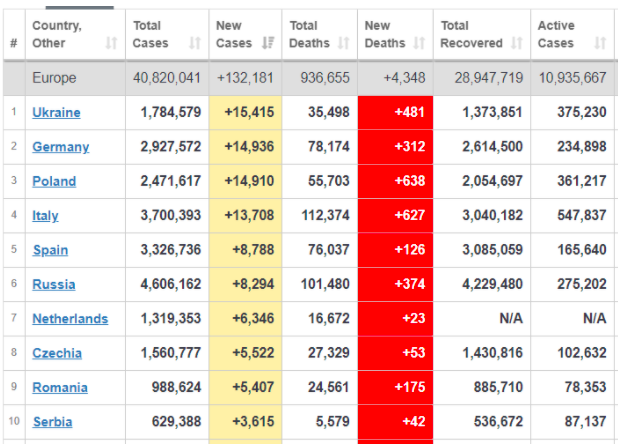Click Germany new cases +14,936
The width and height of the screenshot is (618, 447).
pos(249,147)
